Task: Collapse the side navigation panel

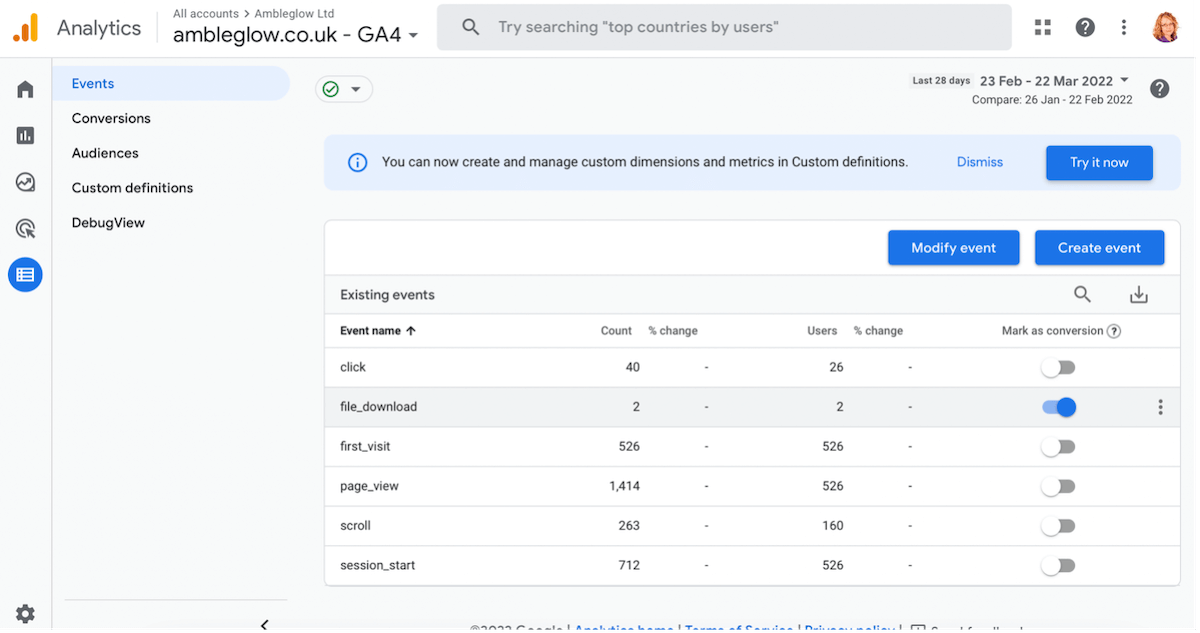Action: [x=264, y=625]
